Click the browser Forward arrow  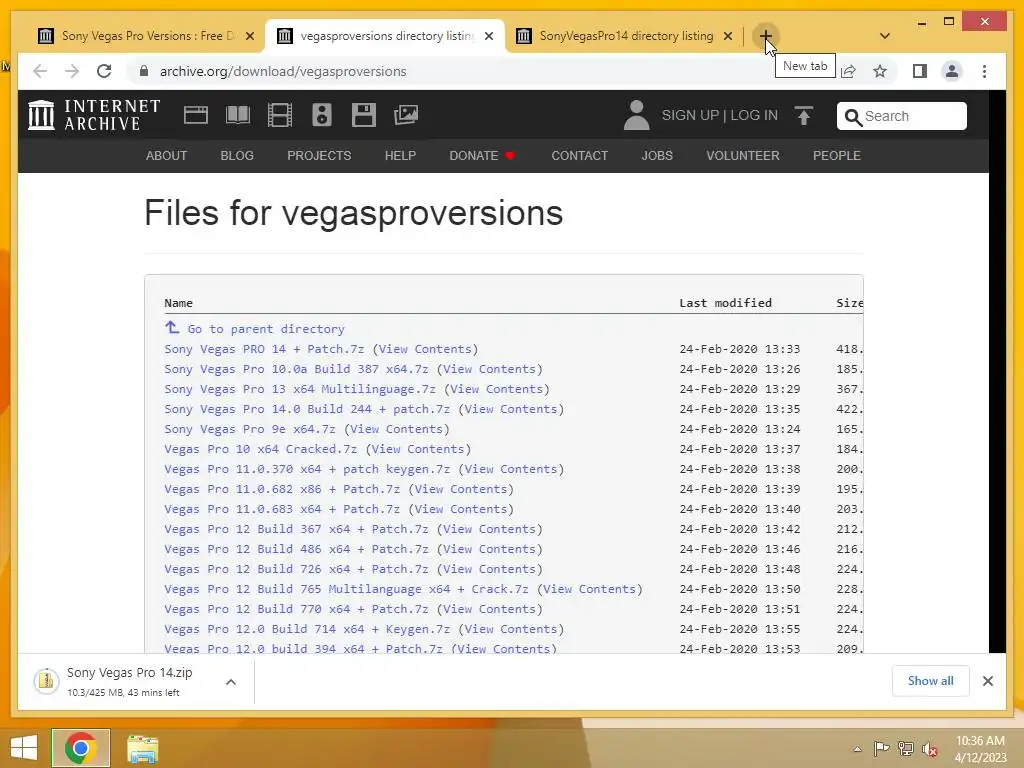coord(72,71)
